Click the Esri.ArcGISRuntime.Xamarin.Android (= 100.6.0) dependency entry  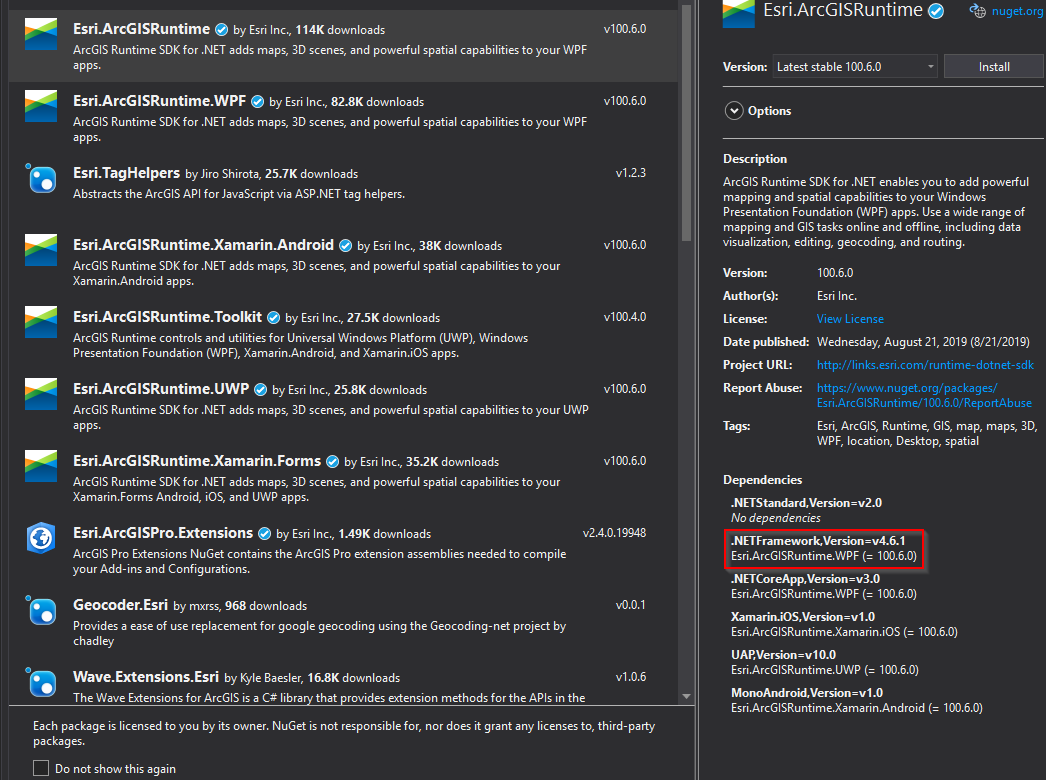(x=857, y=708)
